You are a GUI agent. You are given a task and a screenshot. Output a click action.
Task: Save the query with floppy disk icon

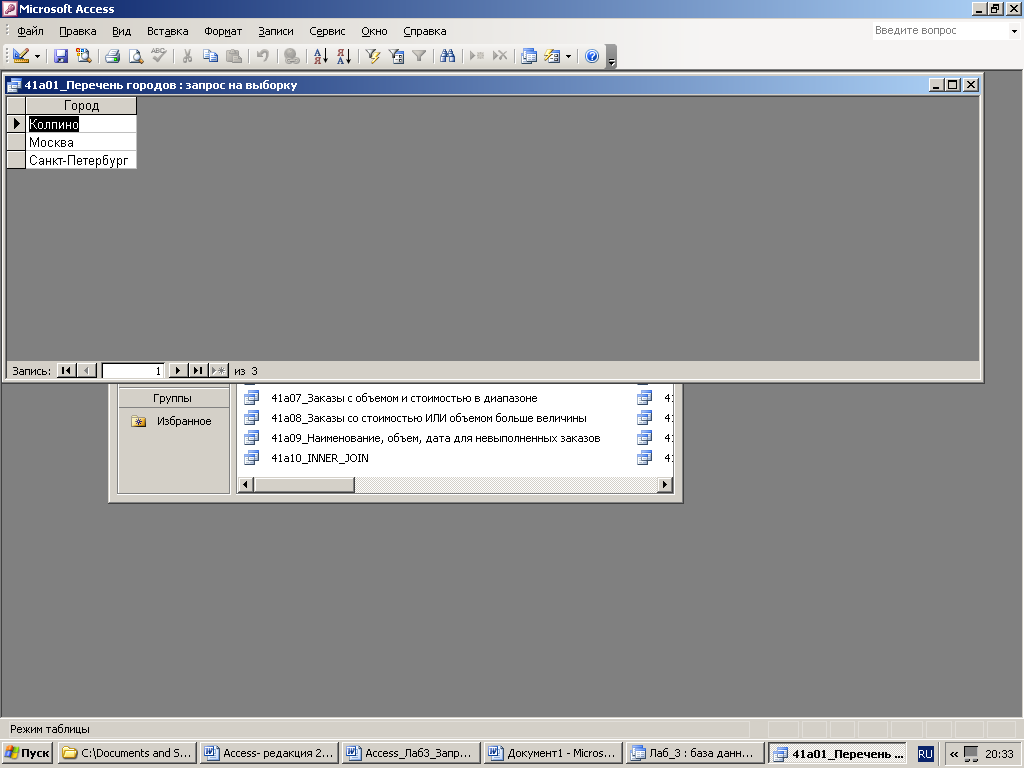tap(61, 56)
